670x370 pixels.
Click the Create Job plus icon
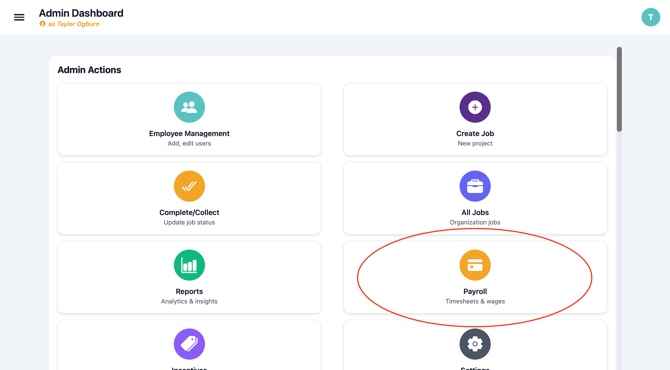pos(475,107)
